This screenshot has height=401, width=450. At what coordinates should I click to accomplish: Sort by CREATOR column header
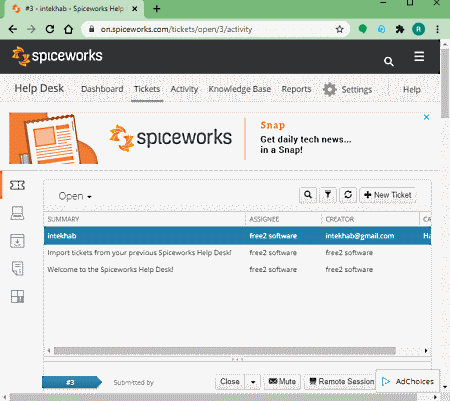coord(340,219)
